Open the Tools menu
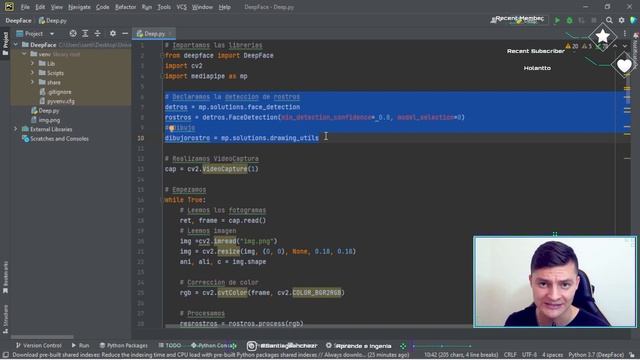Viewport: 640px width, 360px height. click(164, 7)
